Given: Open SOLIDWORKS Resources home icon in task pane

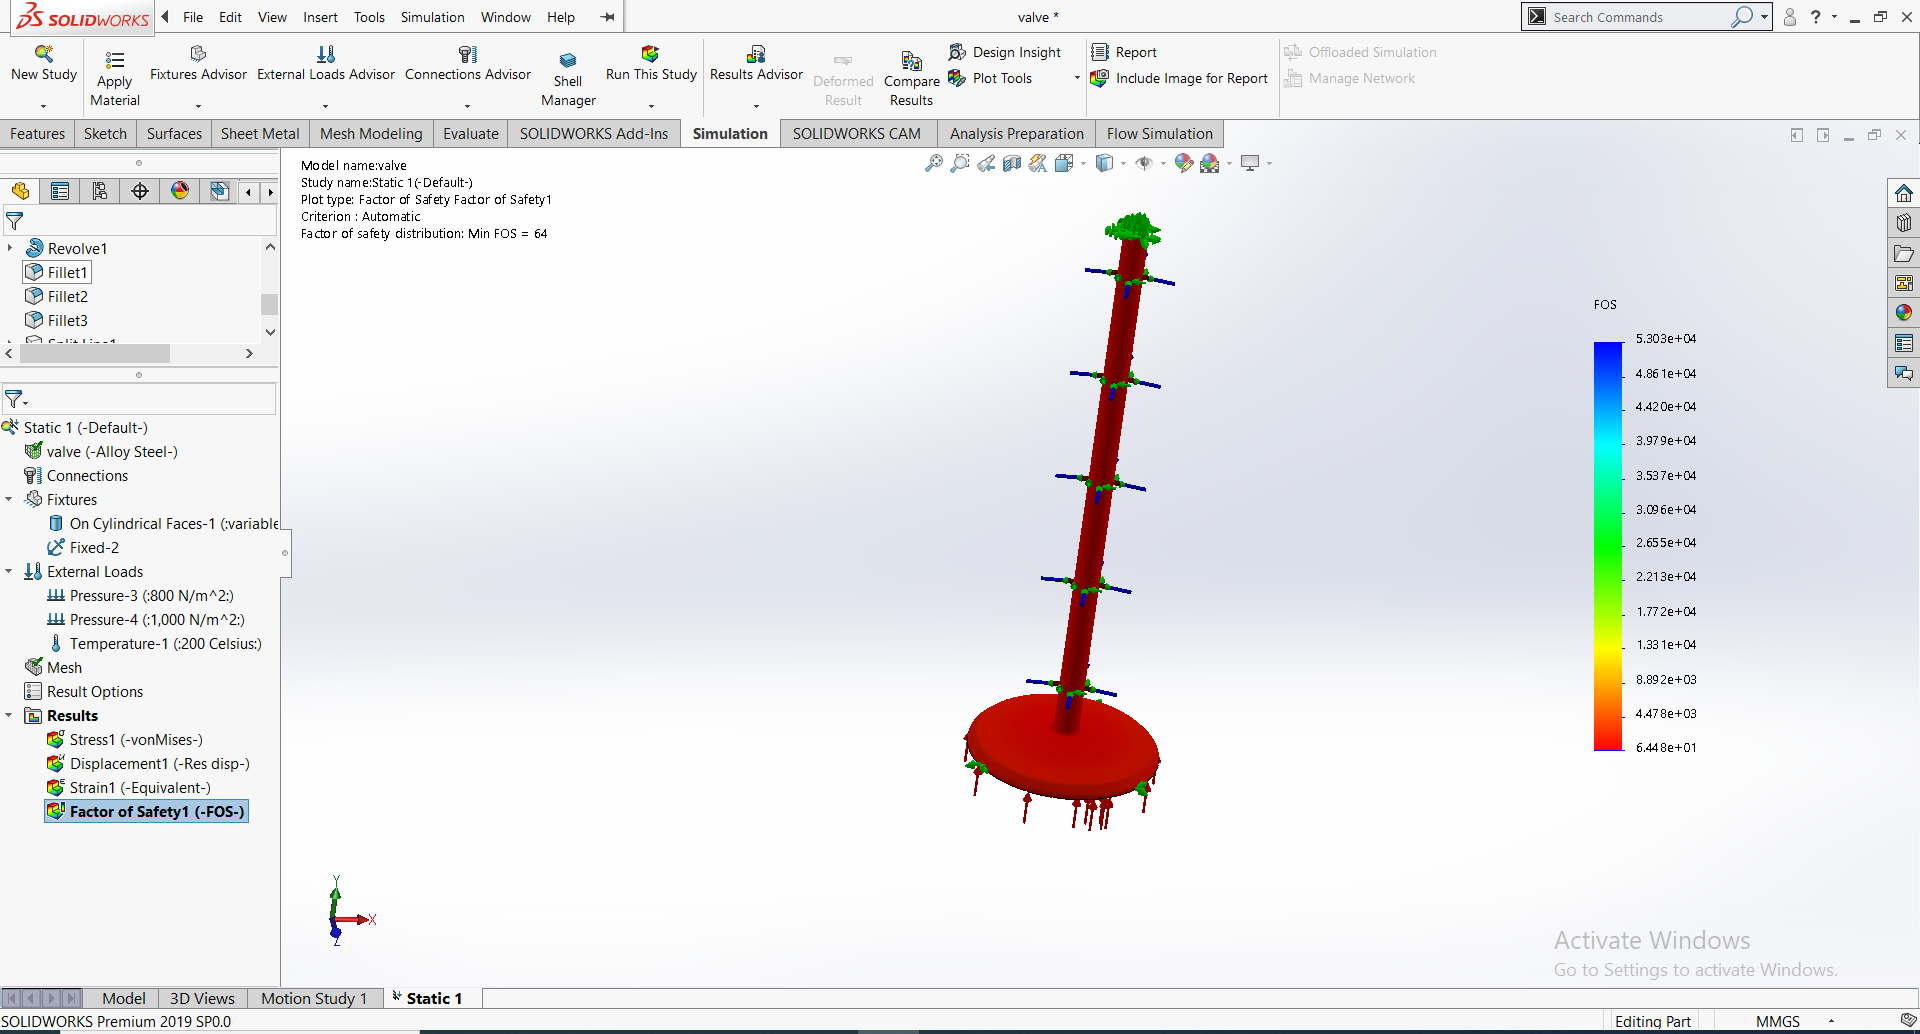Looking at the screenshot, I should click(1904, 193).
